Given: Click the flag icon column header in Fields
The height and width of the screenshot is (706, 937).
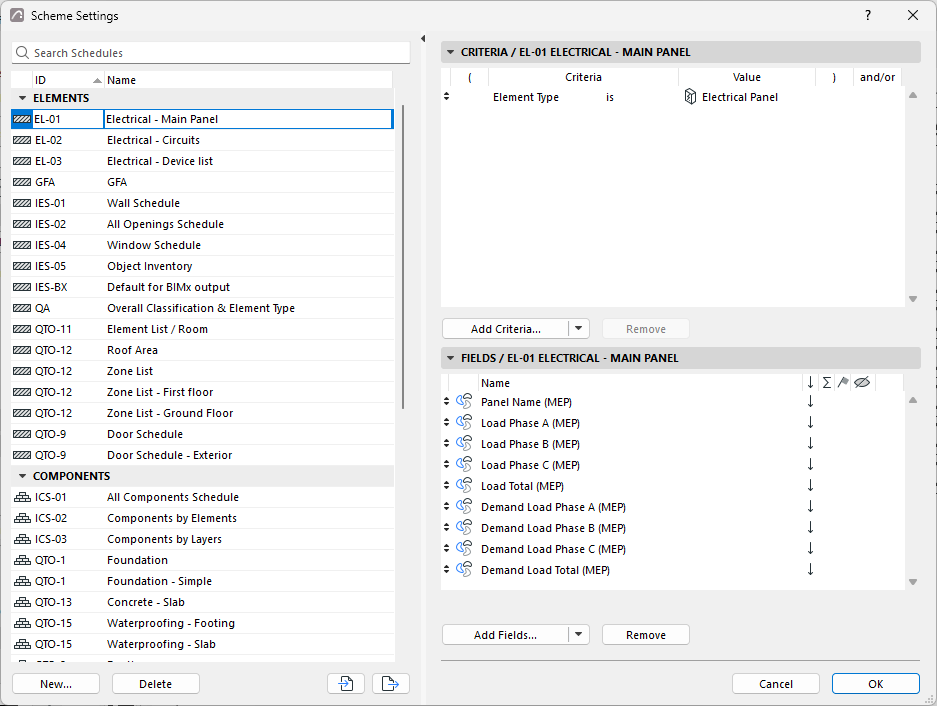Looking at the screenshot, I should click(x=843, y=383).
